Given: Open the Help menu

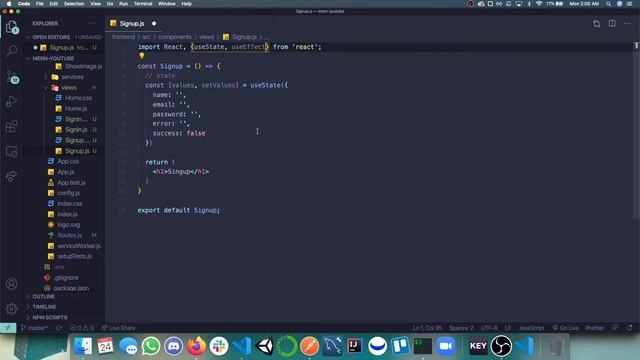Looking at the screenshot, I should 187,4.
